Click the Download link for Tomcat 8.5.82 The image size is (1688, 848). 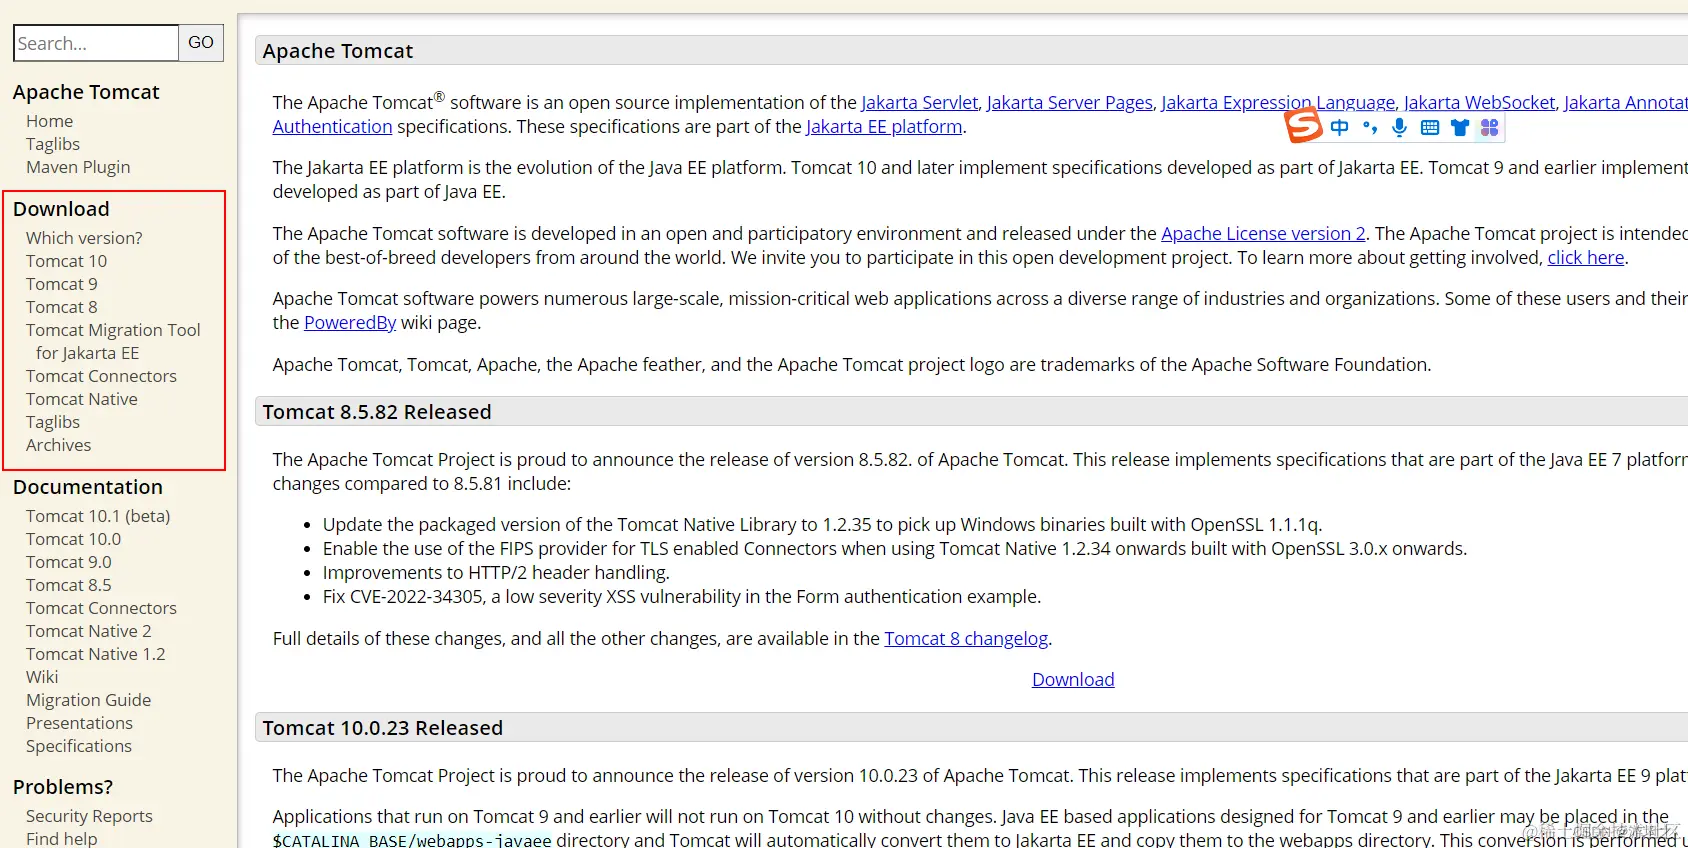click(1073, 679)
